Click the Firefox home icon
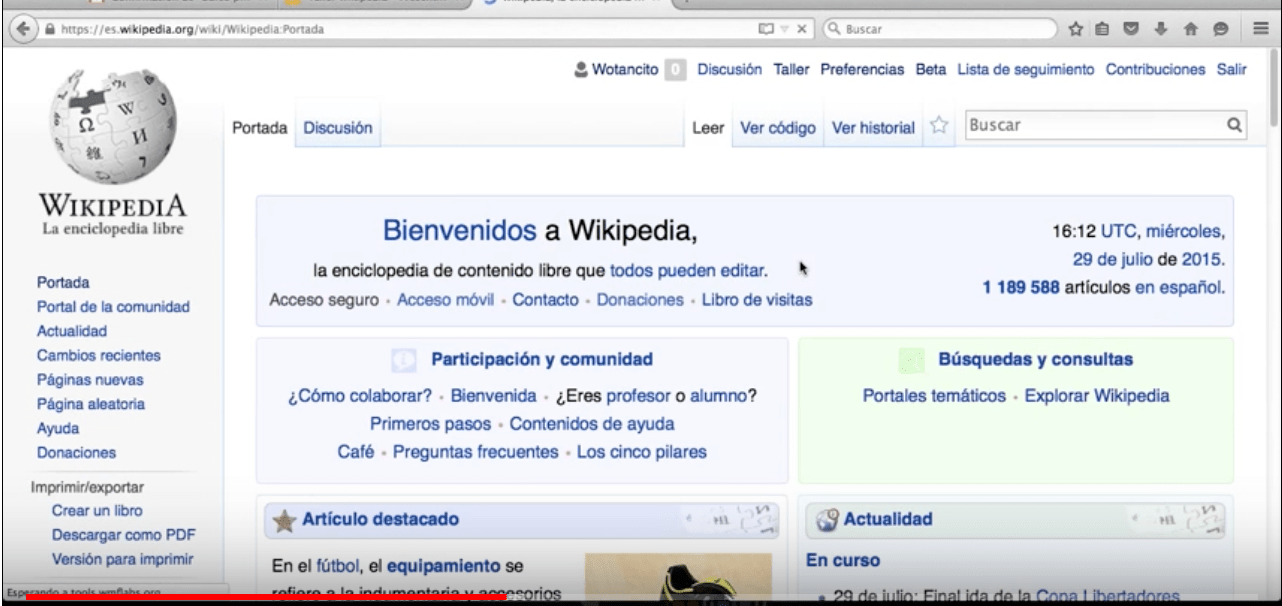This screenshot has height=606, width=1282. pos(1190,30)
